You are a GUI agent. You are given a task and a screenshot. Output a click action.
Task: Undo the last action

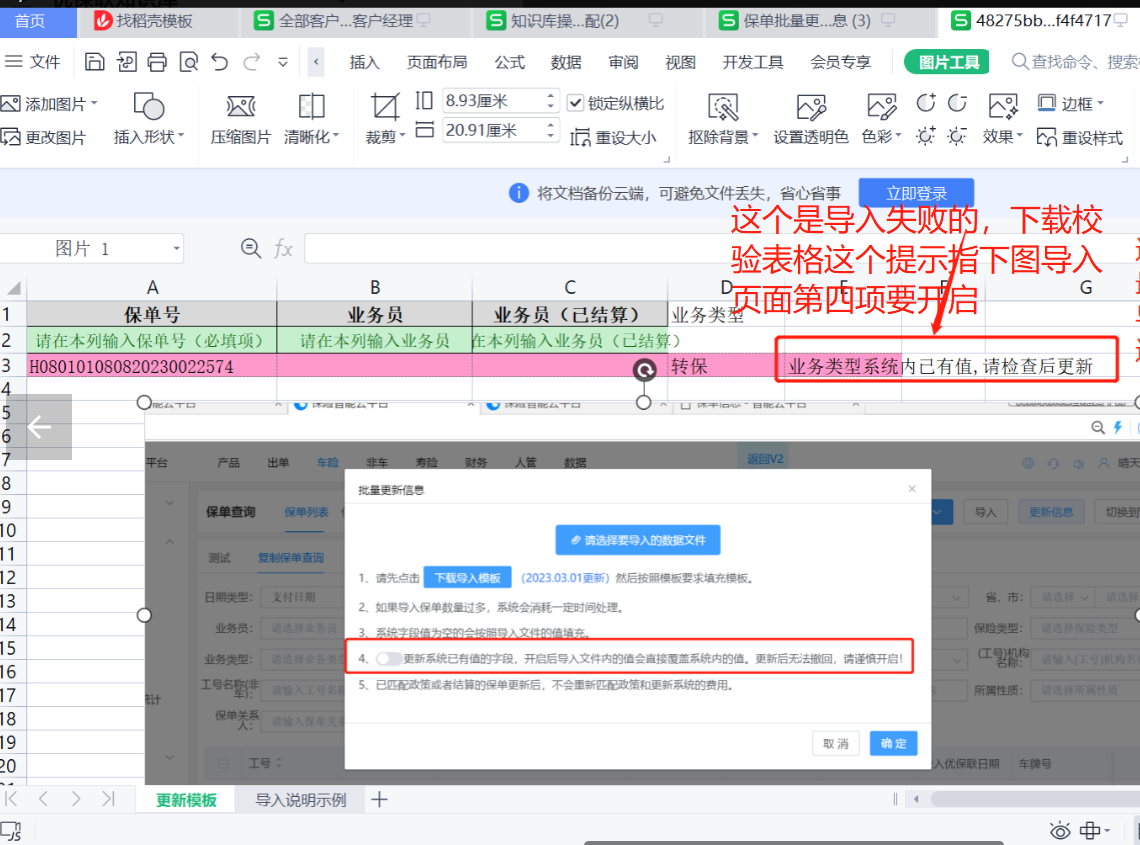coord(220,62)
